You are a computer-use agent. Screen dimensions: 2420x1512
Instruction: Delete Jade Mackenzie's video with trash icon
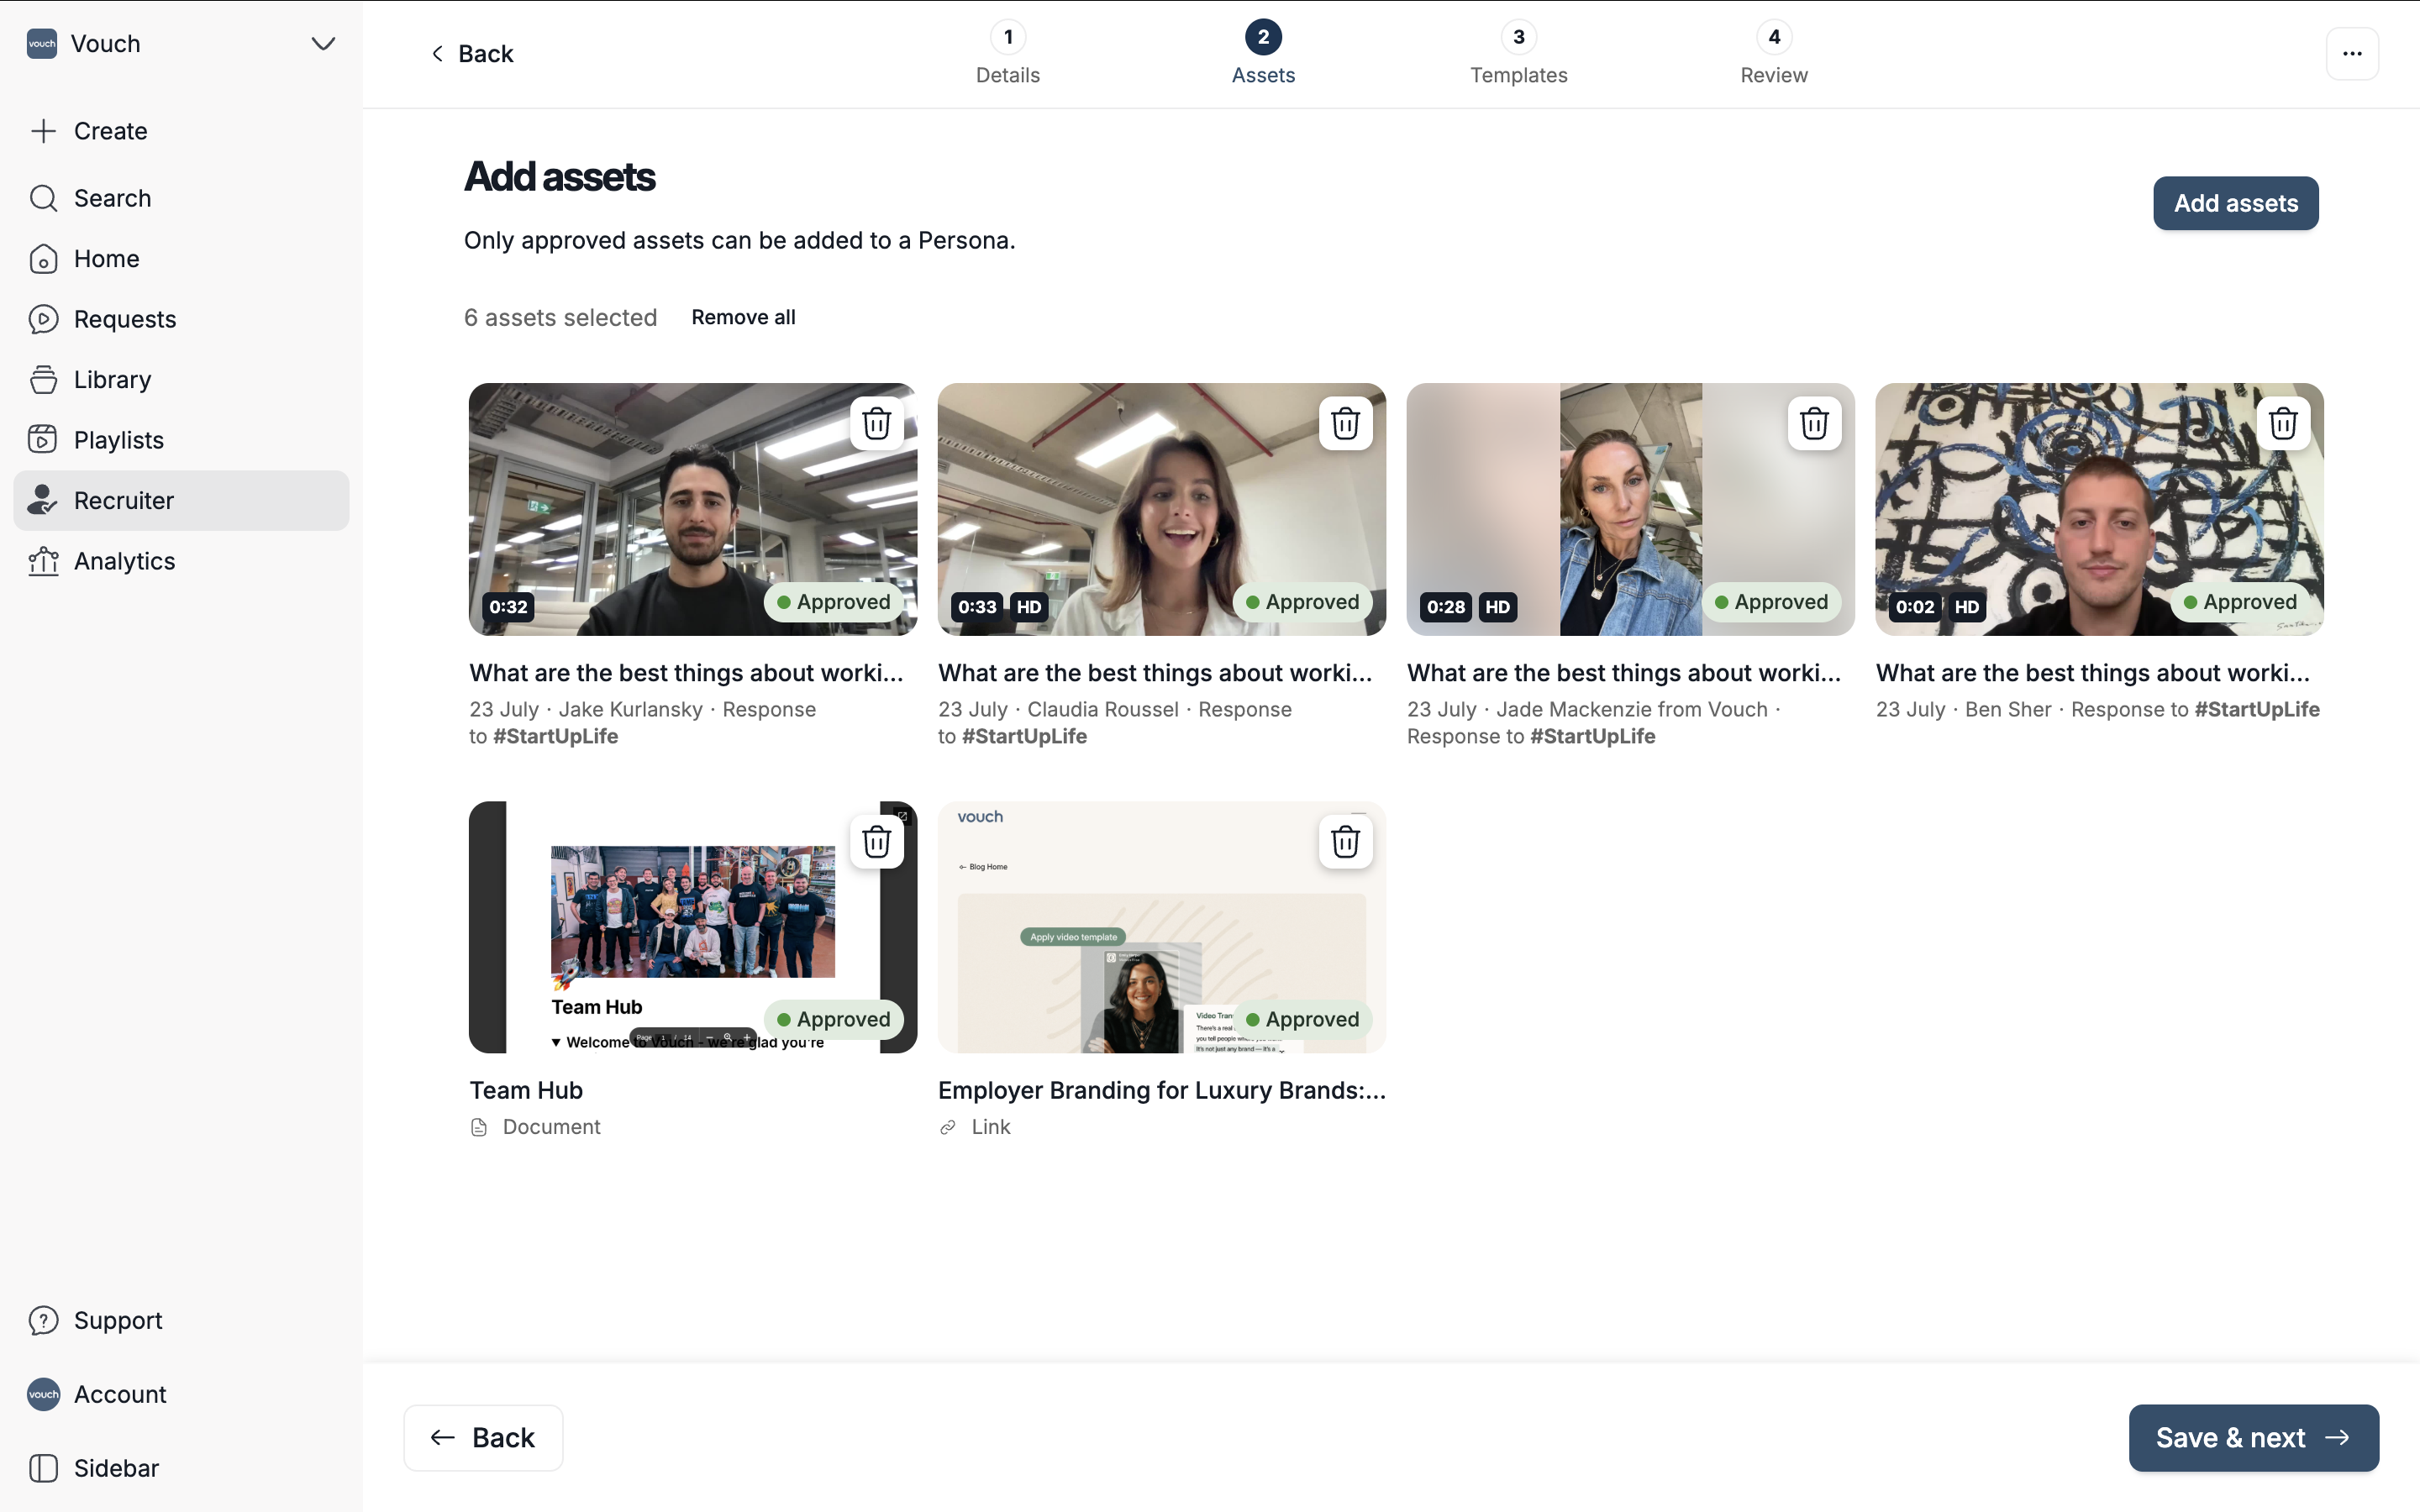click(x=1815, y=424)
